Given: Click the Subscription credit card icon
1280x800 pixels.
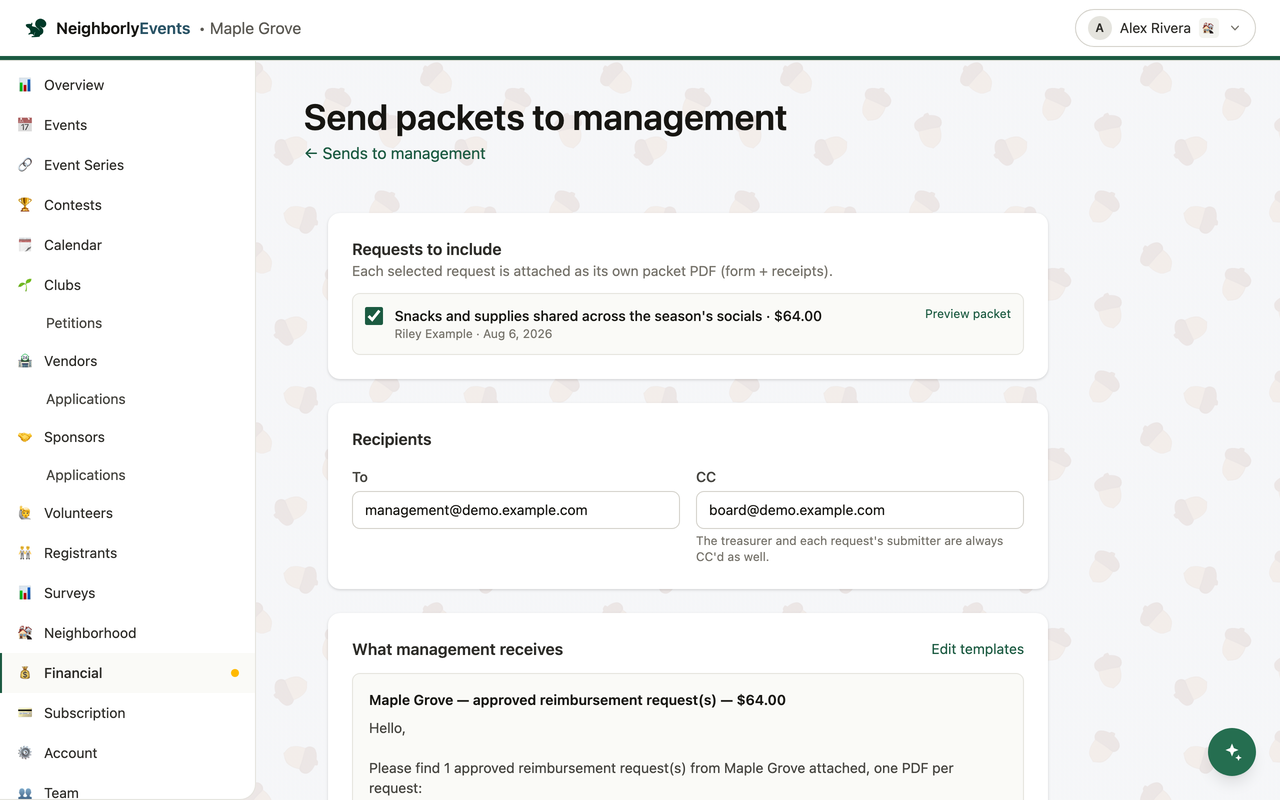Looking at the screenshot, I should pyautogui.click(x=25, y=713).
